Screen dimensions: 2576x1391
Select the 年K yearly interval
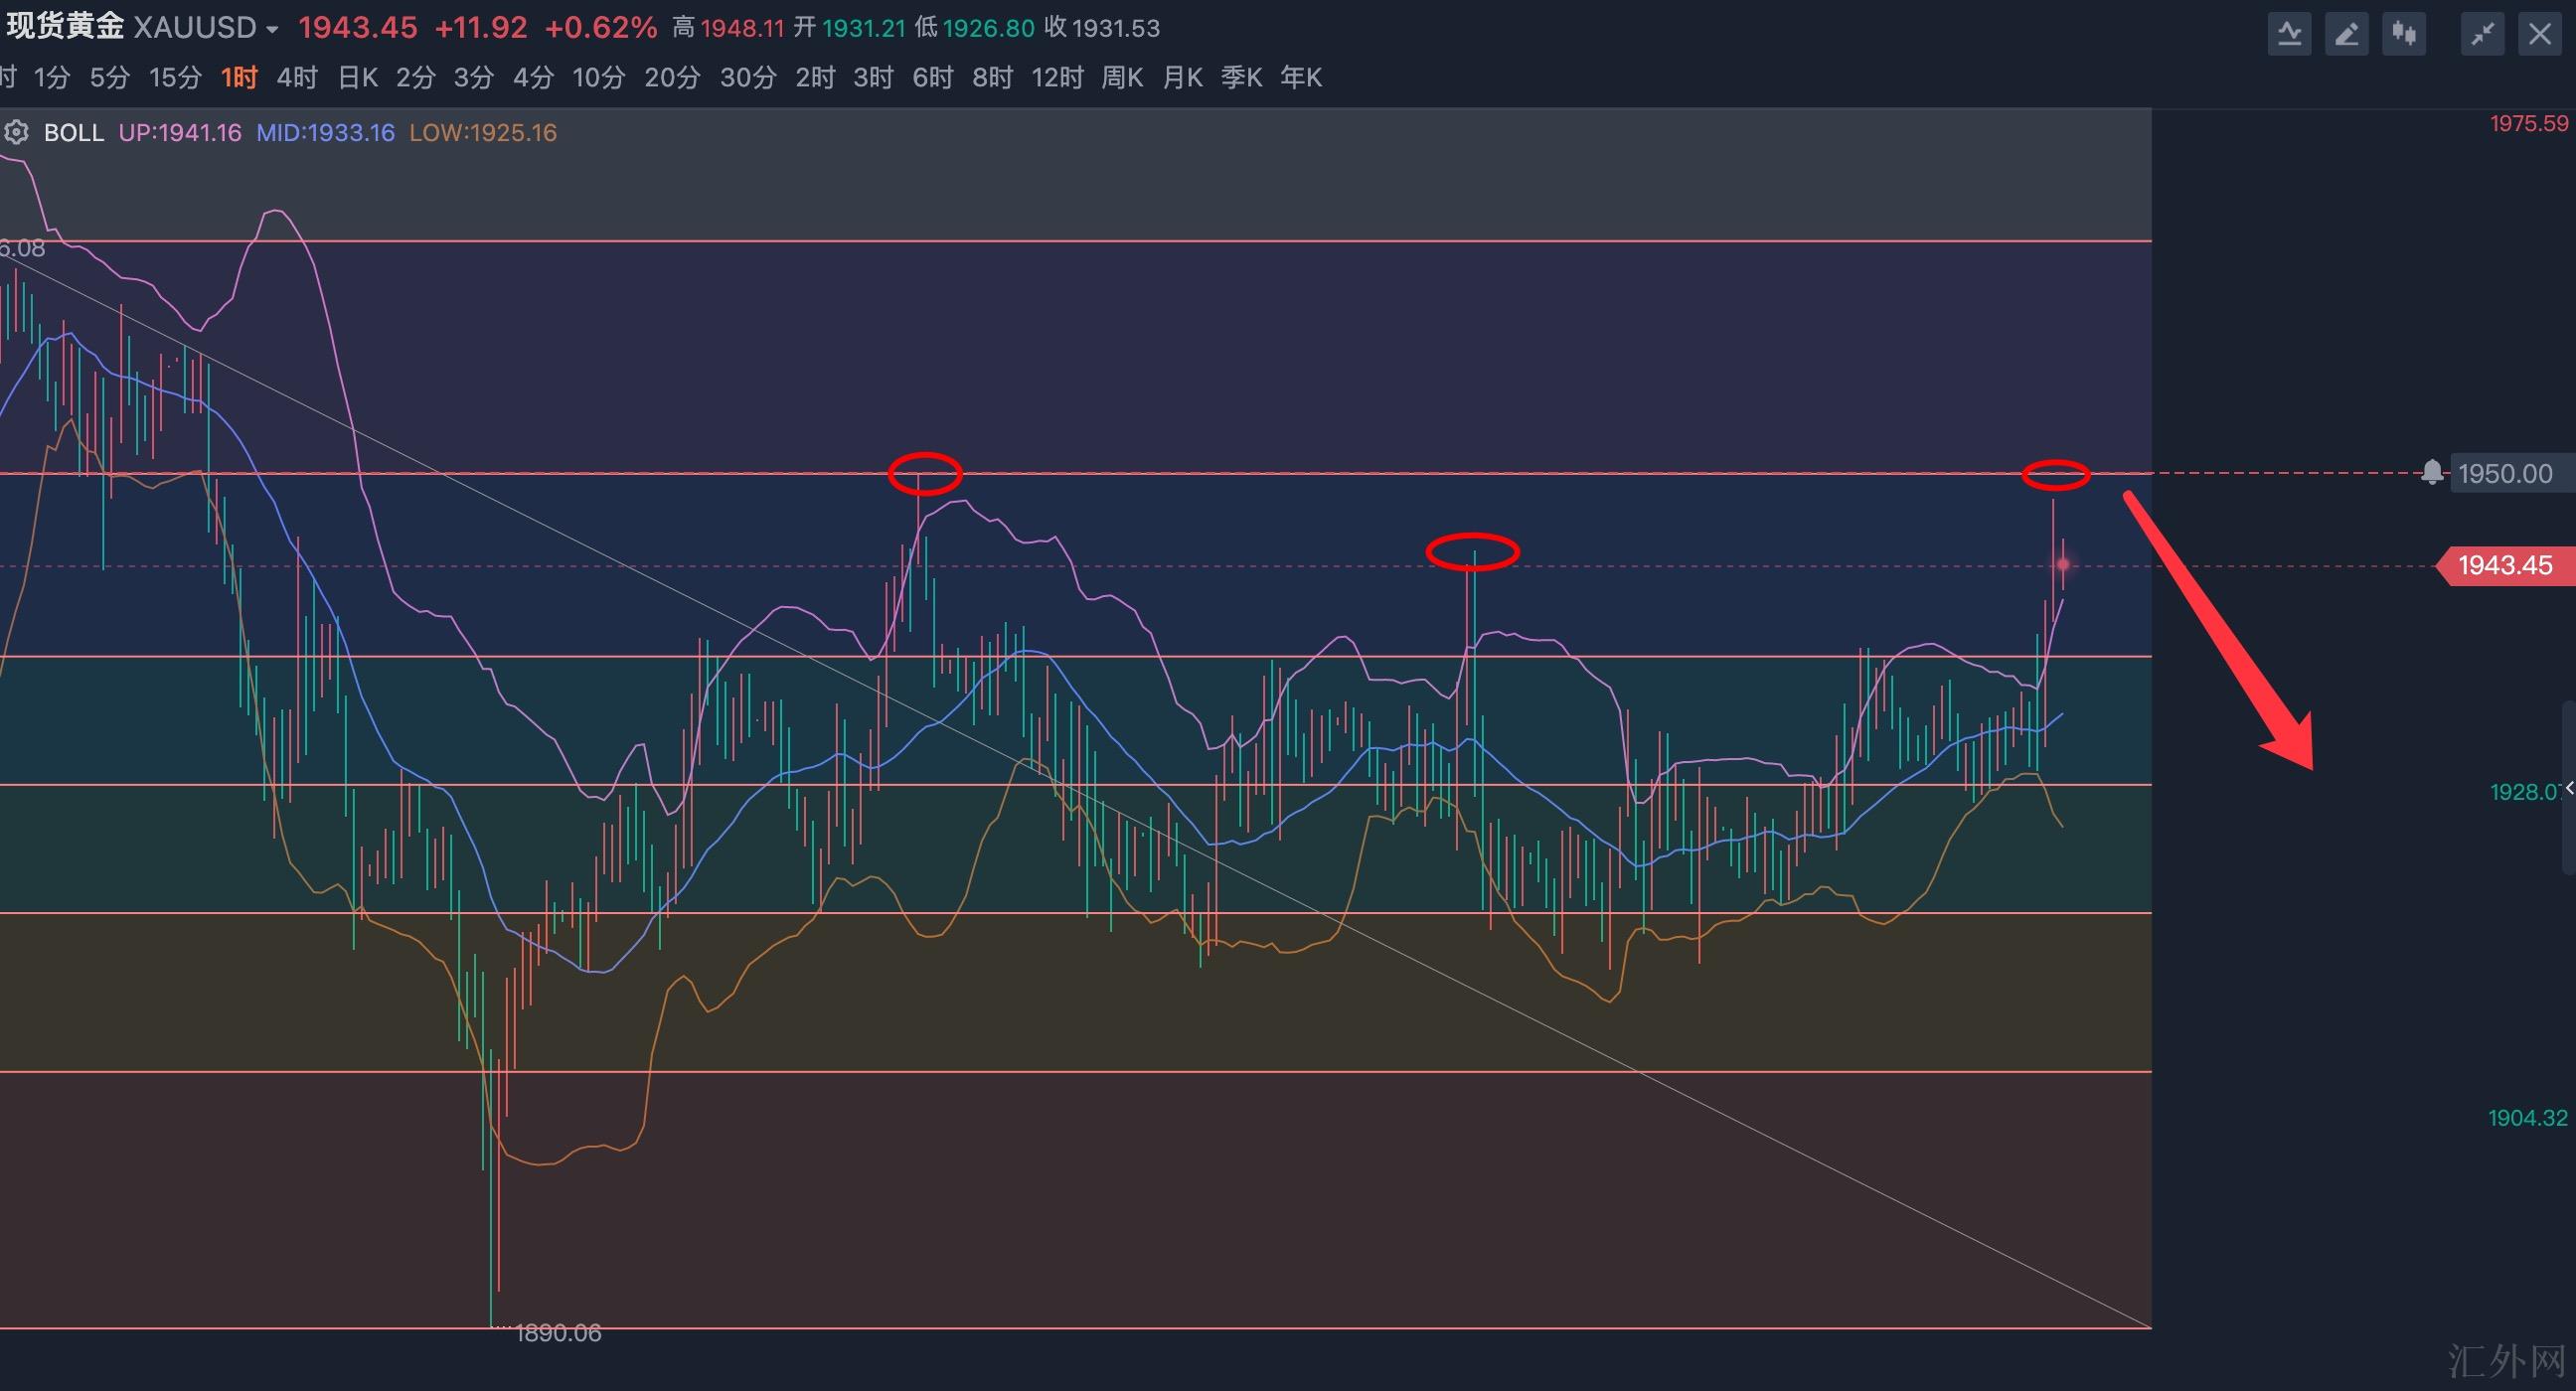(x=1301, y=77)
